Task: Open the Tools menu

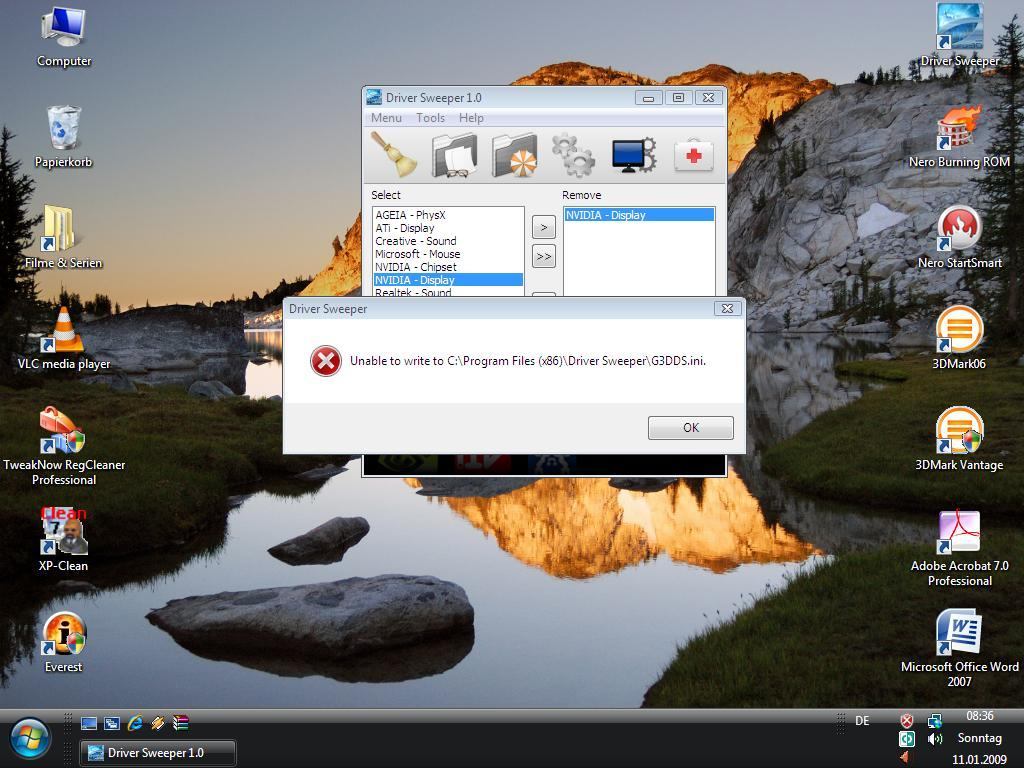Action: coord(430,118)
